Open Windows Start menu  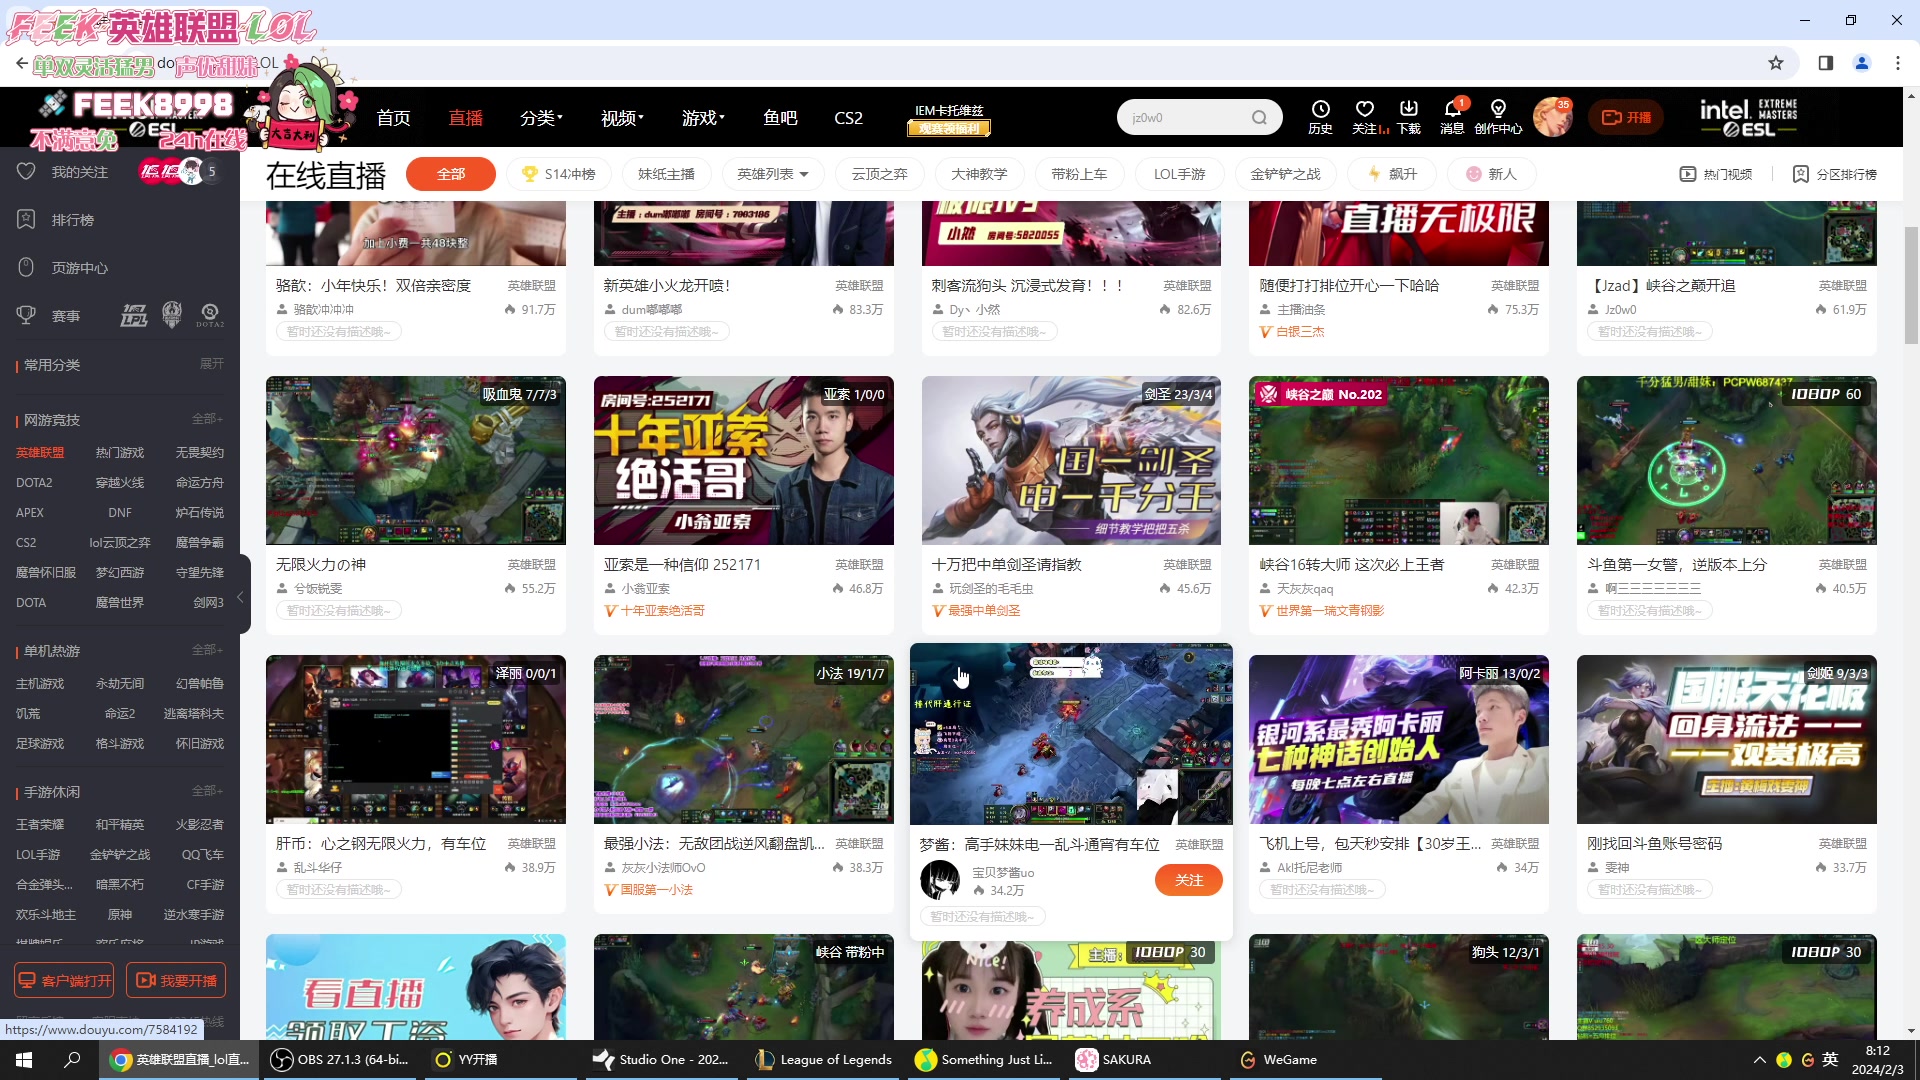[x=24, y=1060]
